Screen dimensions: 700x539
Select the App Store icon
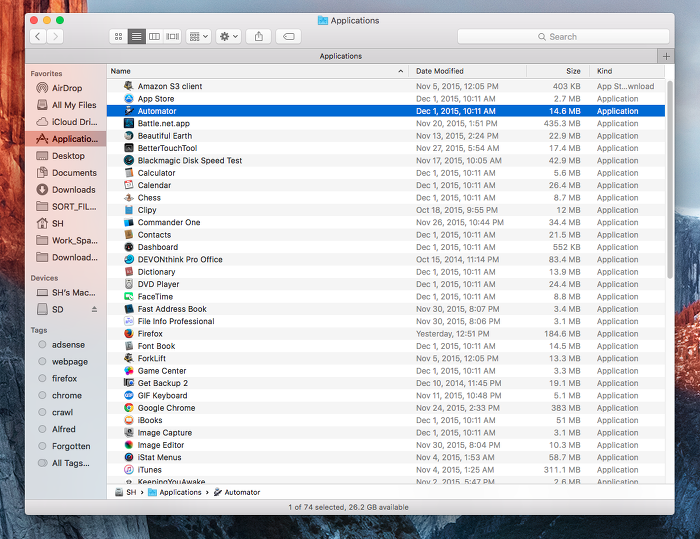click(x=129, y=98)
